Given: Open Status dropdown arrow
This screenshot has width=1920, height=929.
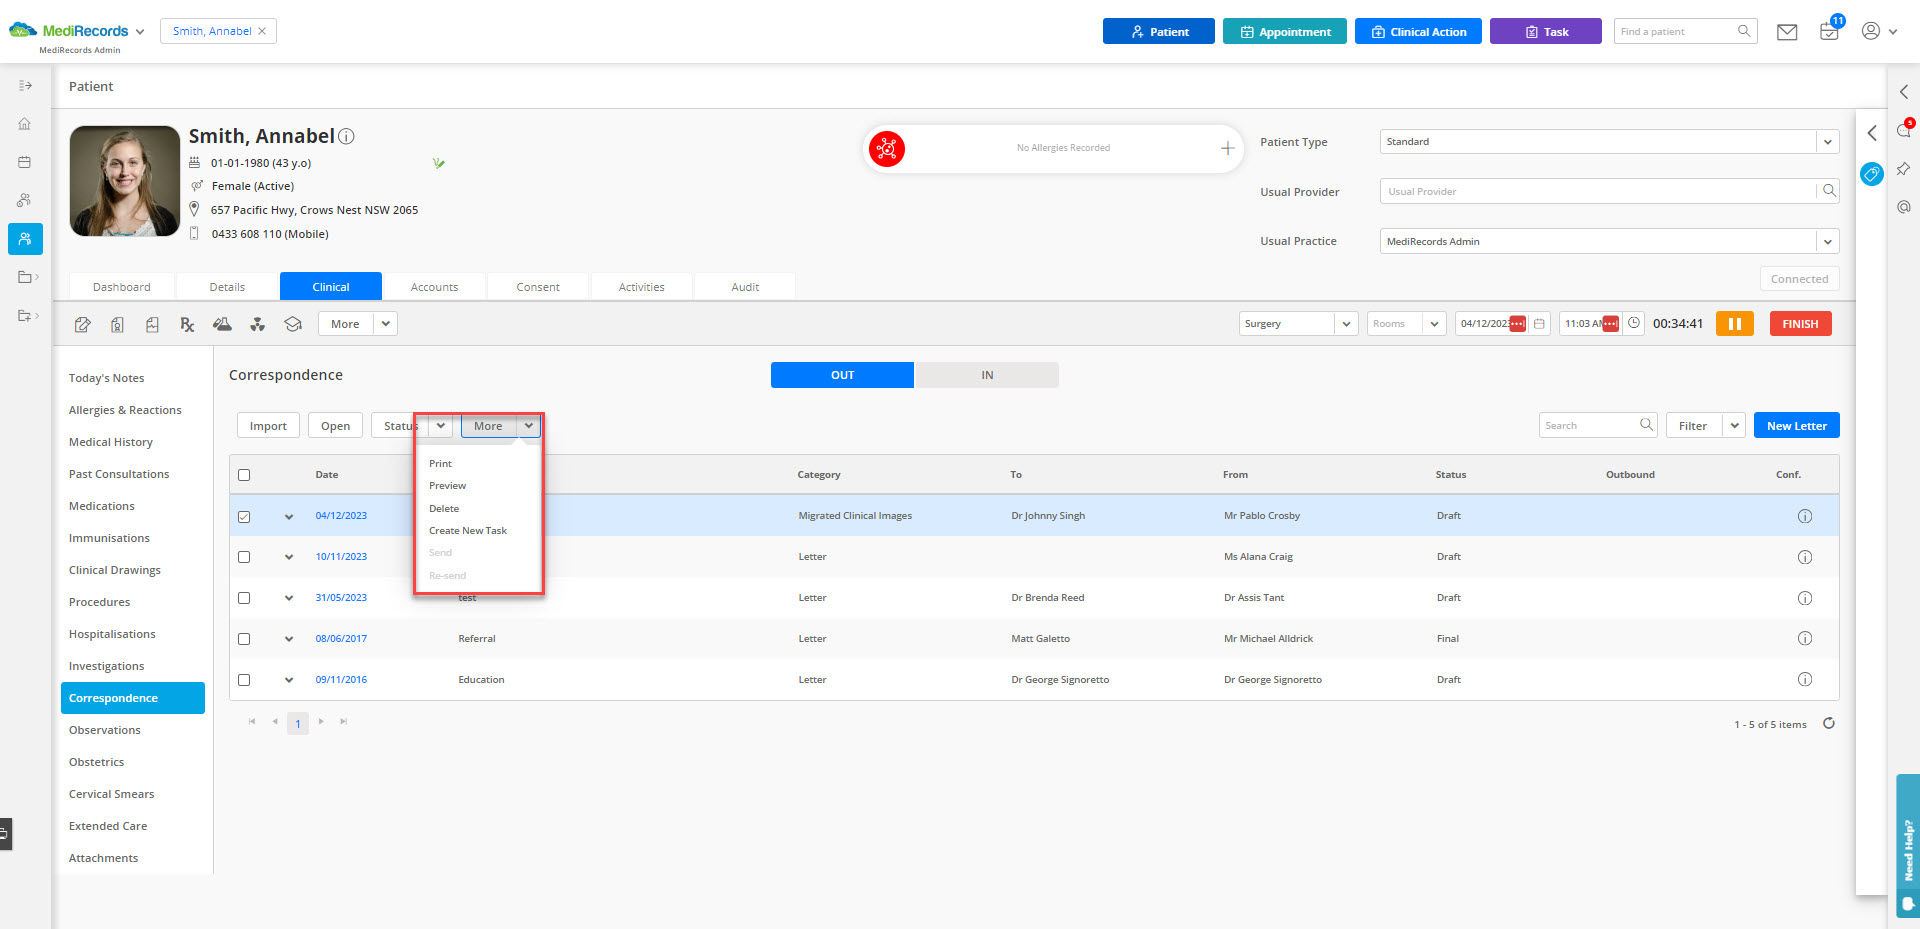Looking at the screenshot, I should click(x=441, y=425).
